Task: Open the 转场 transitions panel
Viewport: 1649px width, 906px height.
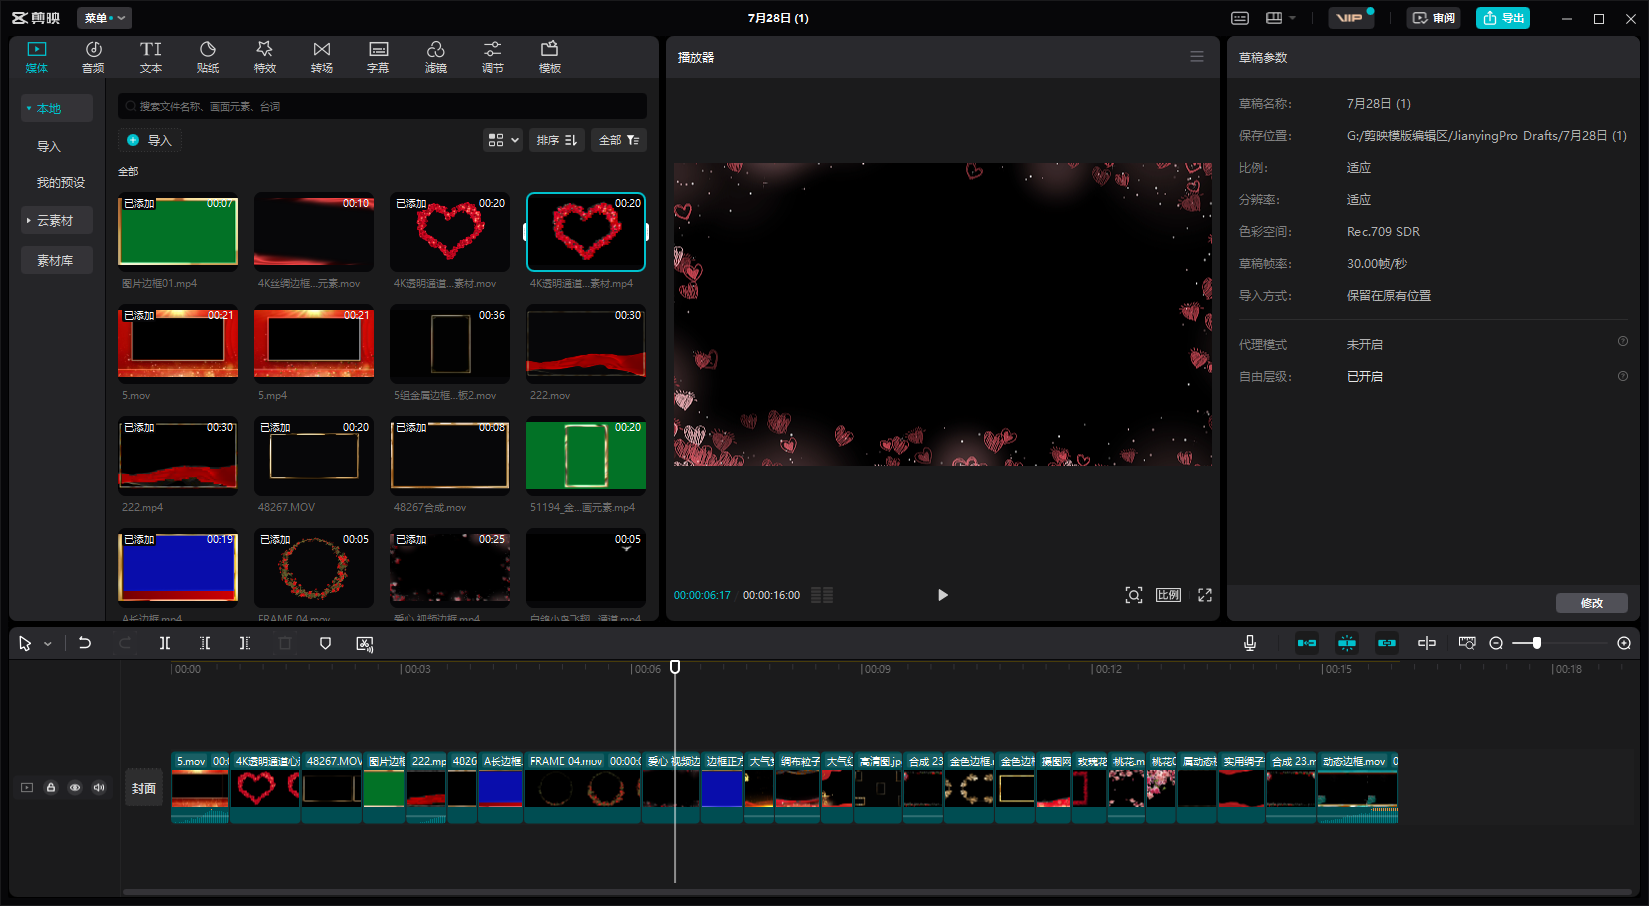Action: (322, 57)
